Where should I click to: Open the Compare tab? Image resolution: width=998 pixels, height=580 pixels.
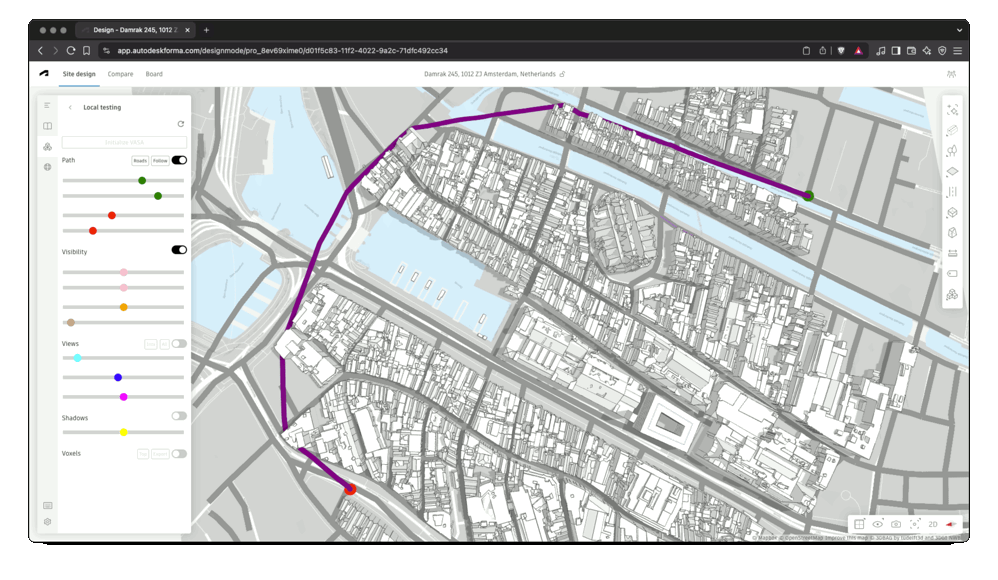120,74
